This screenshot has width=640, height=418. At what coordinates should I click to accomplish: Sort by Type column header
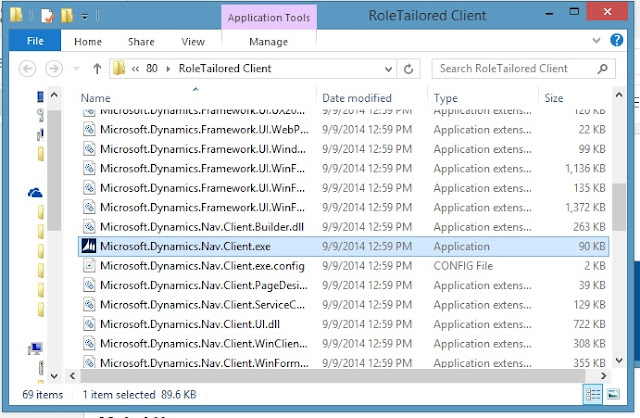click(446, 98)
